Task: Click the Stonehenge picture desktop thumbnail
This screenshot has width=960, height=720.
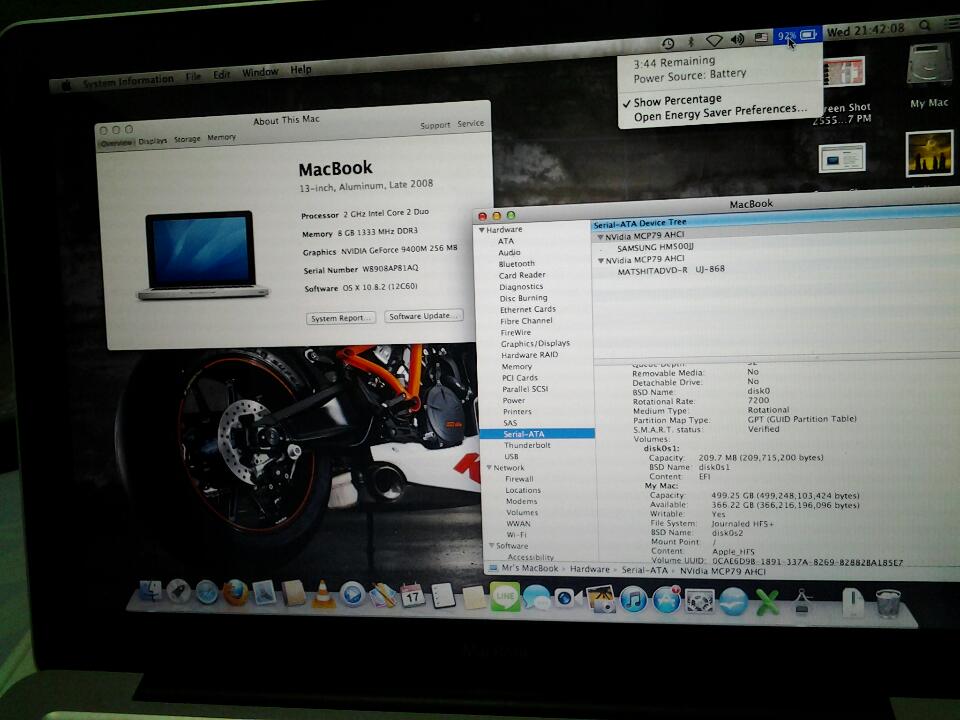Action: coord(929,153)
